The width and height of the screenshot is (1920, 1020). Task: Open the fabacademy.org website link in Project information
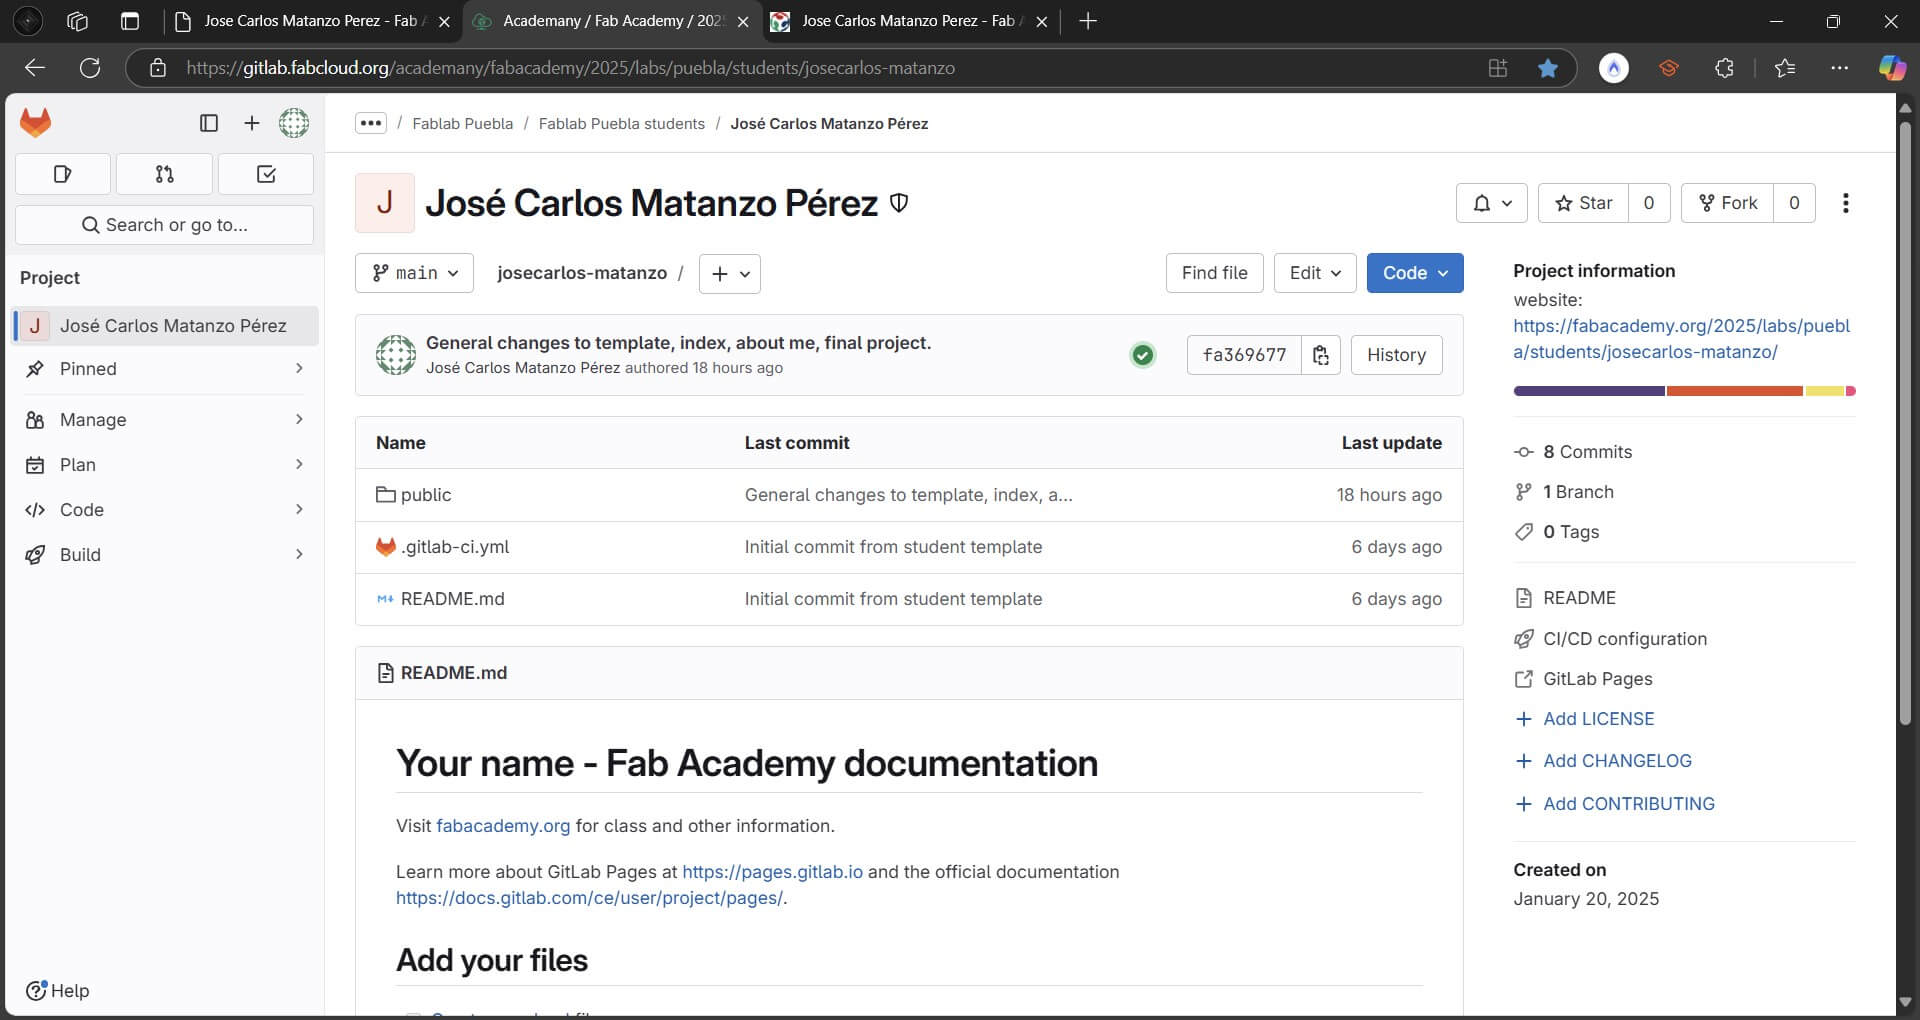pyautogui.click(x=1681, y=339)
